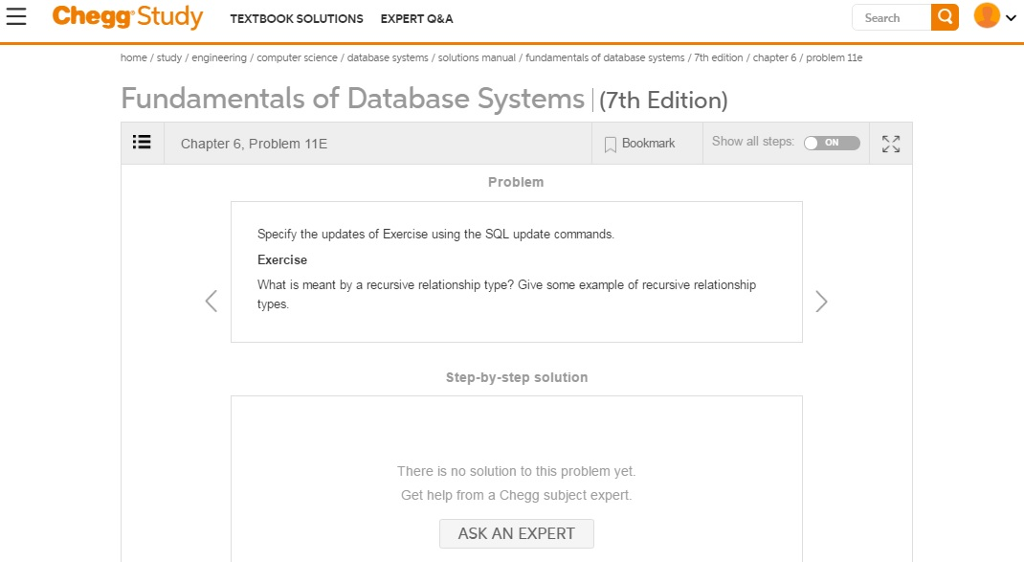Expand the account dropdown arrow

point(1011,18)
